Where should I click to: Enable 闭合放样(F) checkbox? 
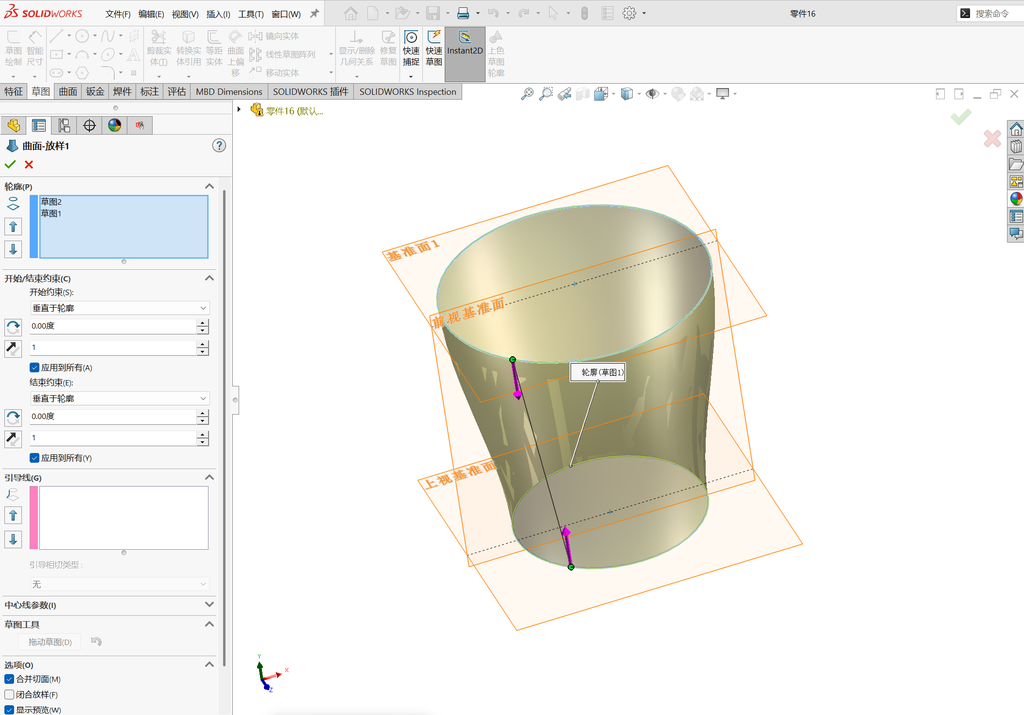[9, 694]
